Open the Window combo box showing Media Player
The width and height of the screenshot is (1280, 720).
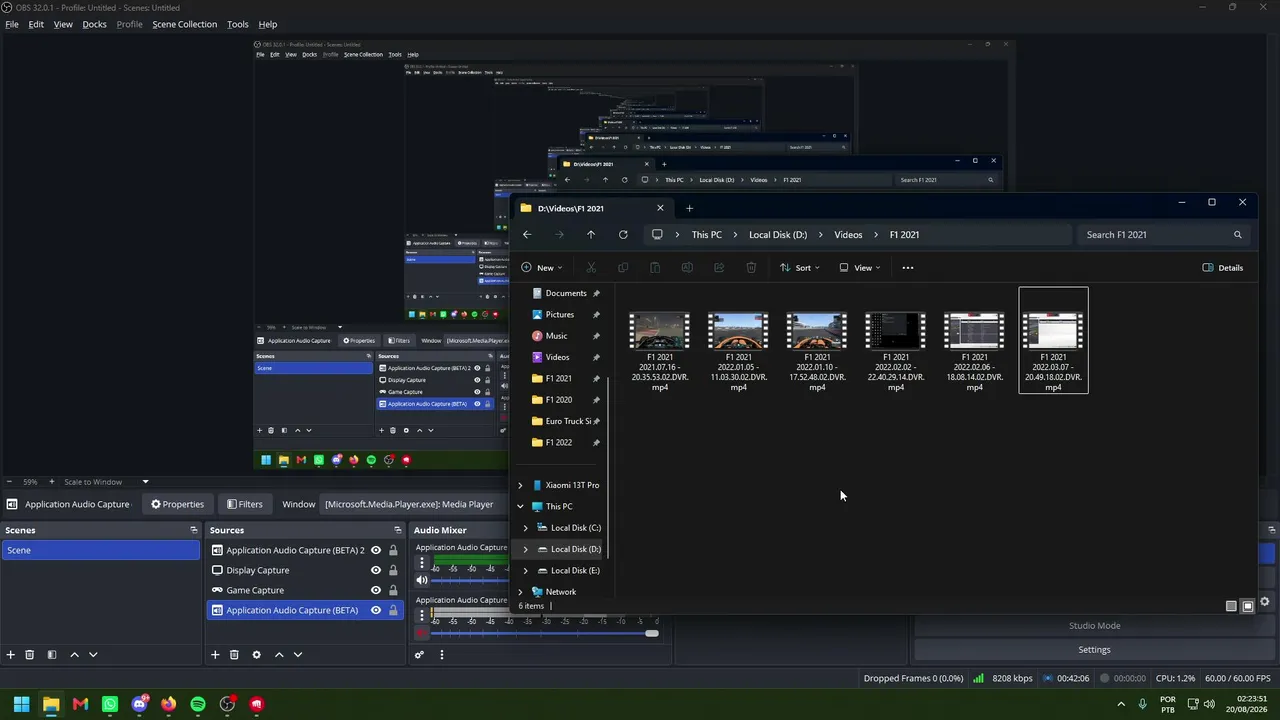point(415,504)
